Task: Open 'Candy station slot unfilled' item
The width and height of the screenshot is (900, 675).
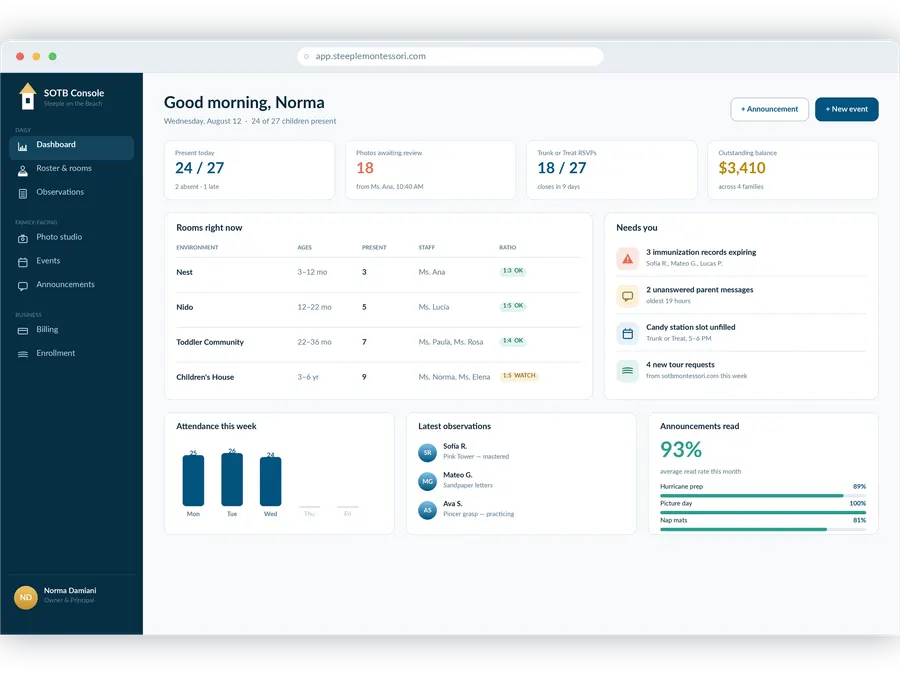Action: click(x=740, y=333)
